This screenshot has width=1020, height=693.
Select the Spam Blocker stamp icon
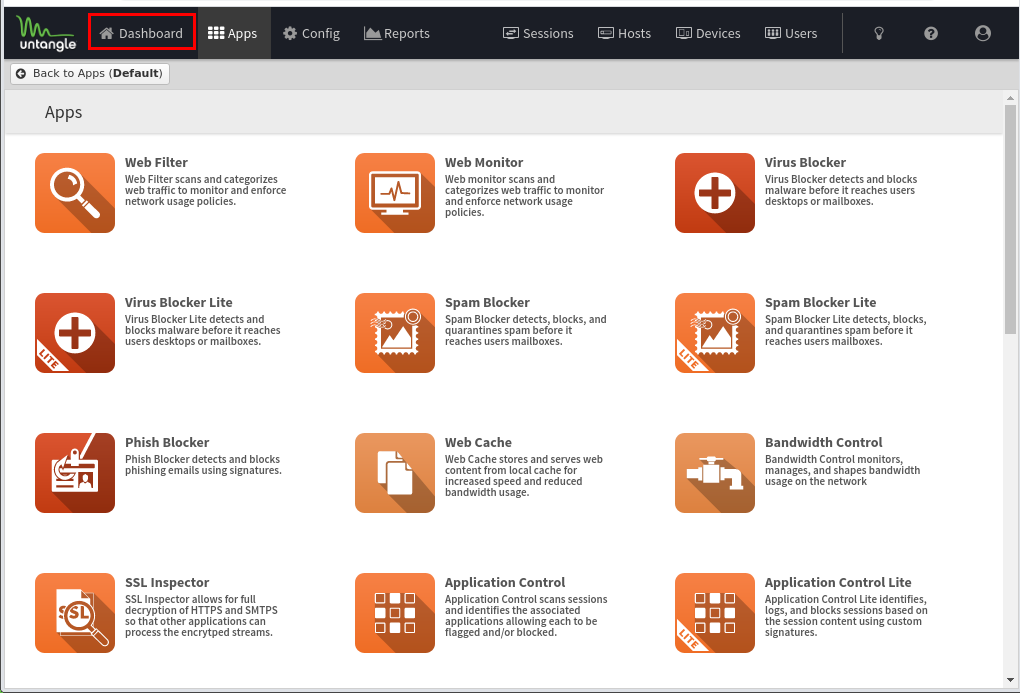395,333
